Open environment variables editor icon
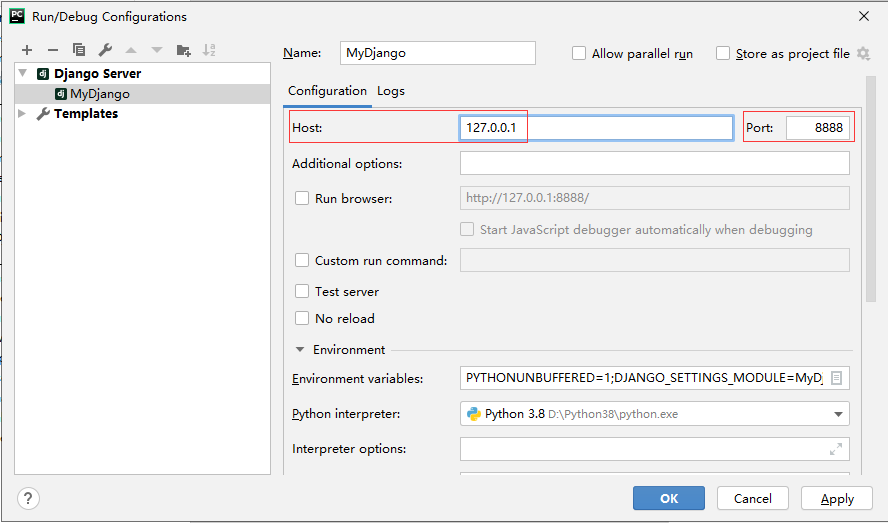 pos(836,378)
